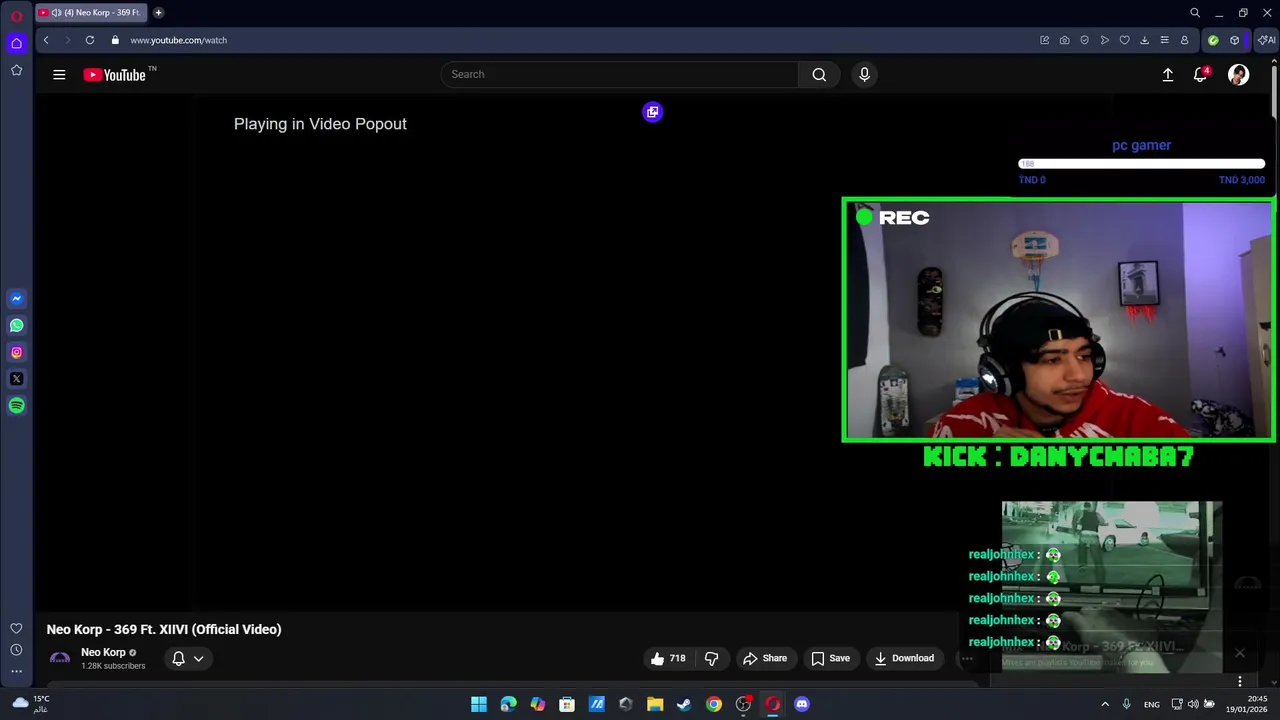The width and height of the screenshot is (1280, 720).
Task: Expand the notification preference chevron
Action: click(198, 658)
